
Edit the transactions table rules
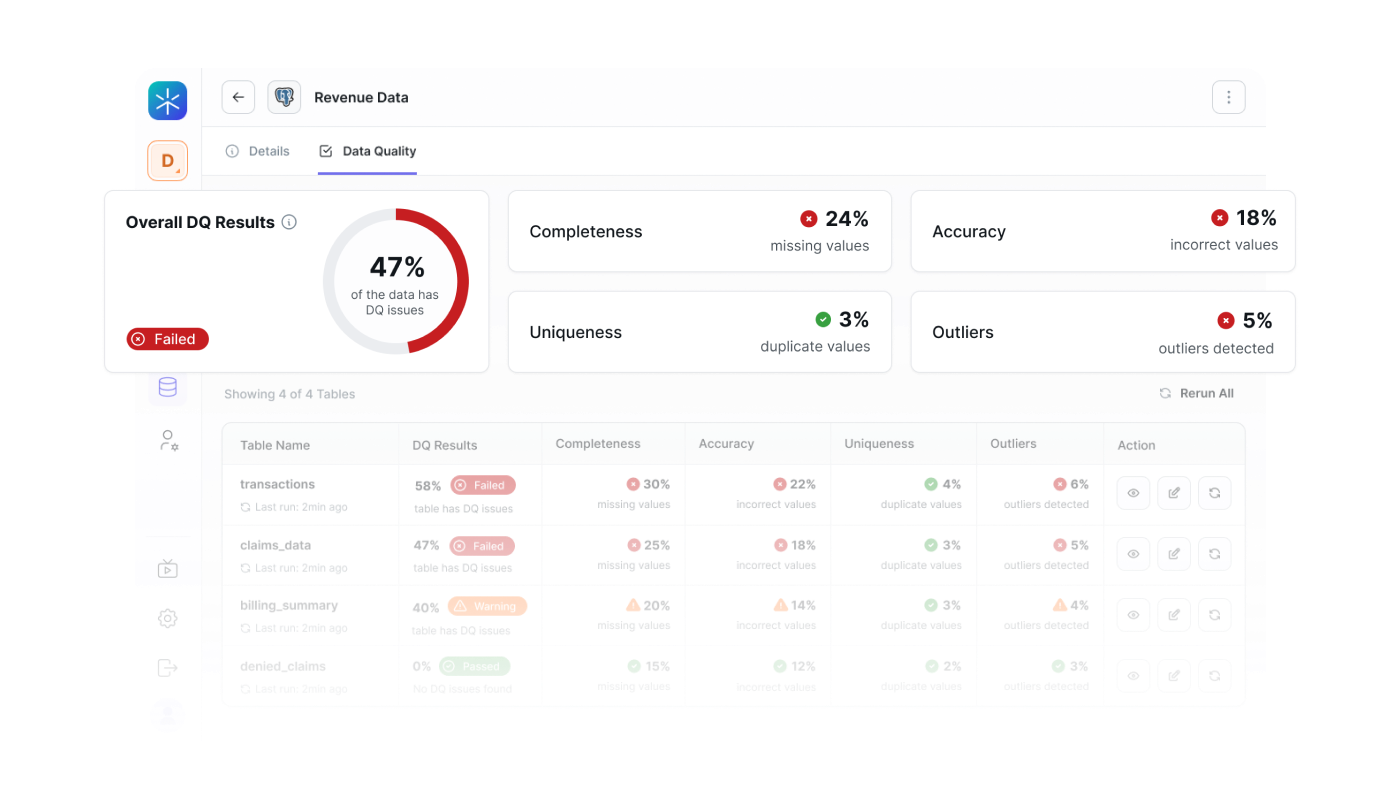click(x=1174, y=493)
